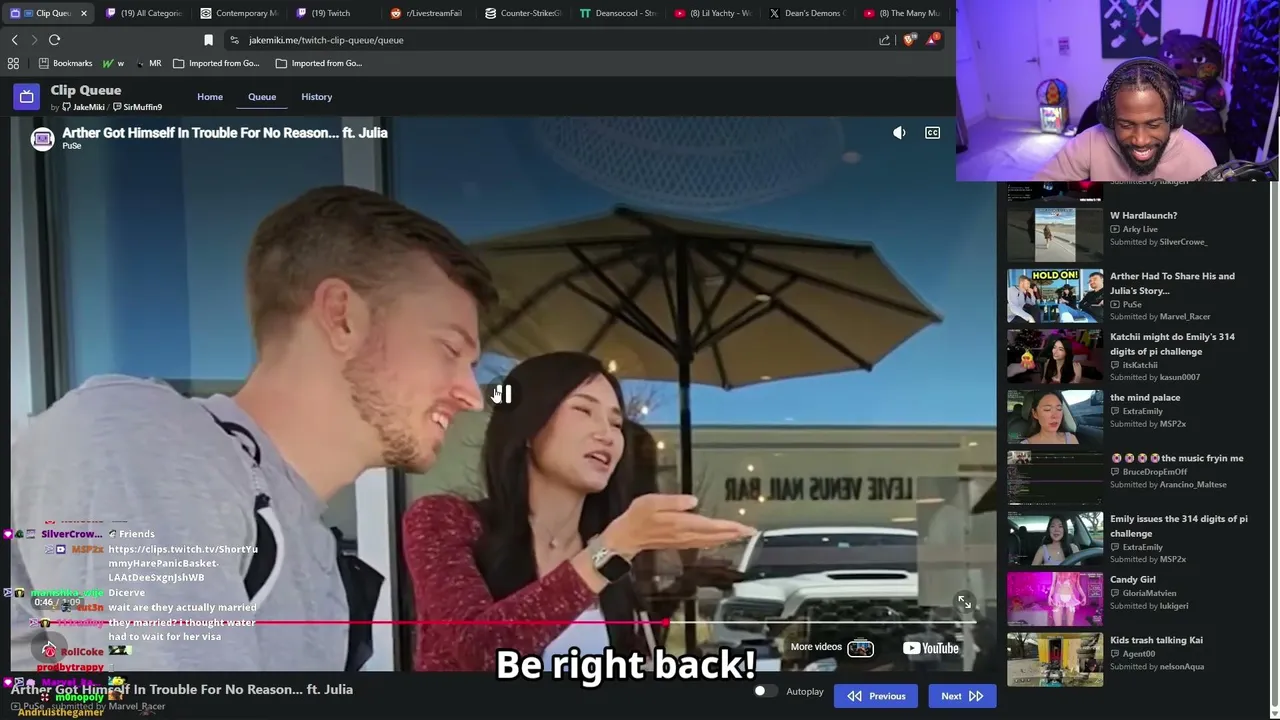Open the SirMuffin9 author link
This screenshot has height=720, width=1280.
click(143, 107)
